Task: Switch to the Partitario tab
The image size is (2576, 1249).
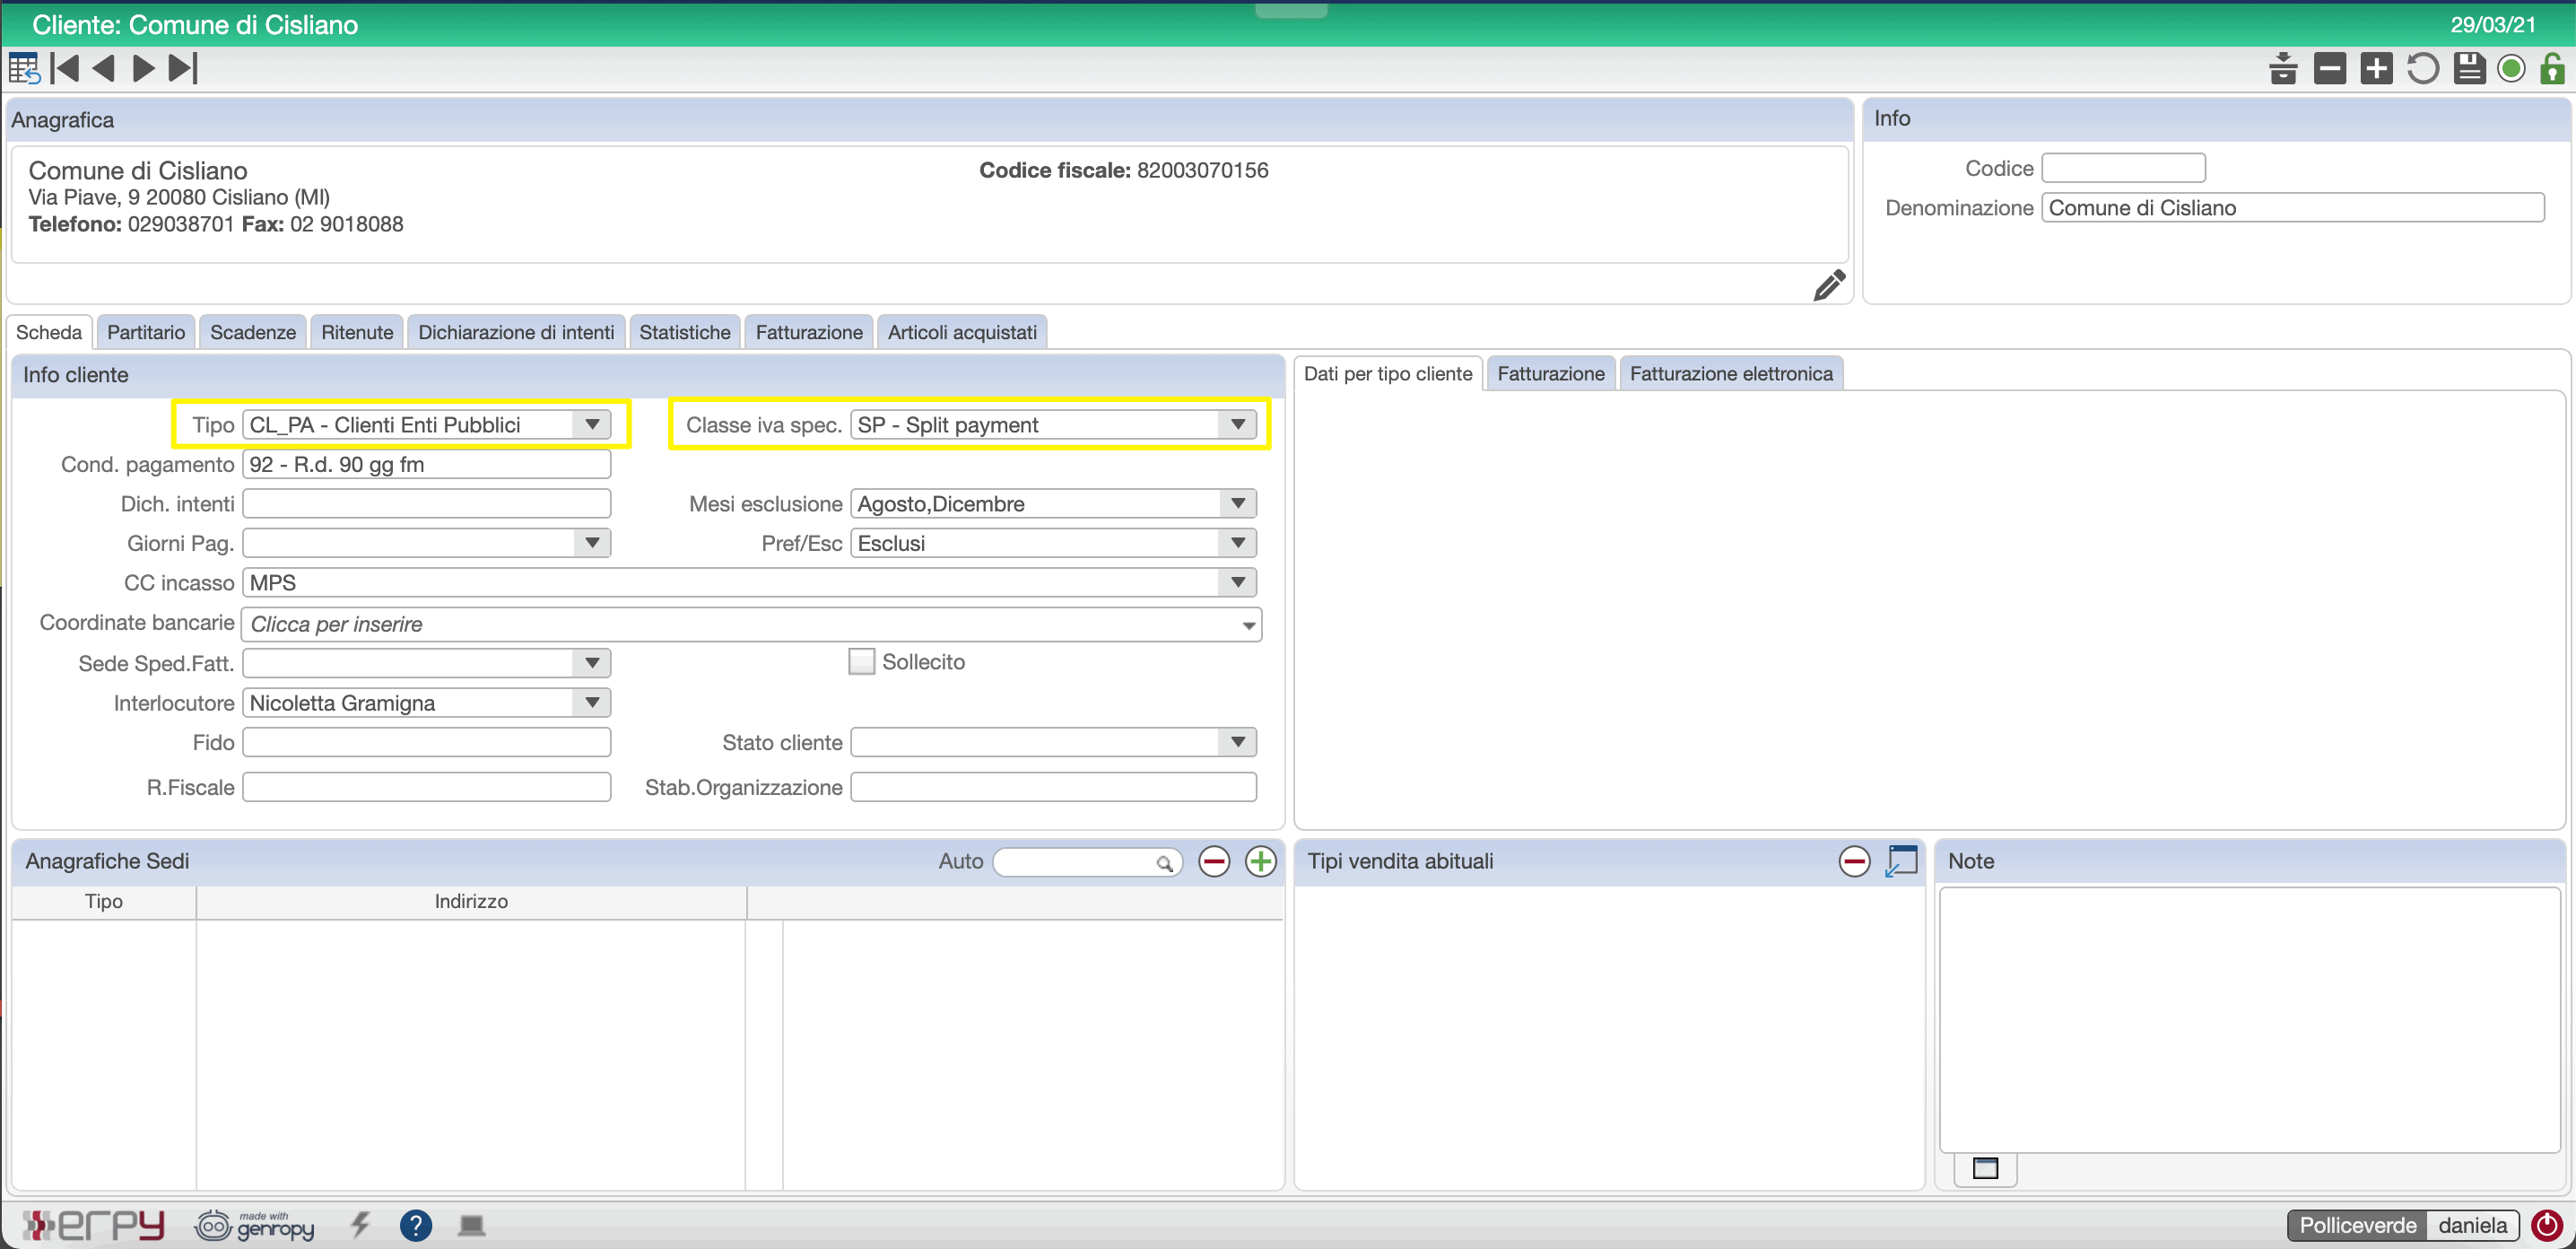Action: [x=146, y=332]
